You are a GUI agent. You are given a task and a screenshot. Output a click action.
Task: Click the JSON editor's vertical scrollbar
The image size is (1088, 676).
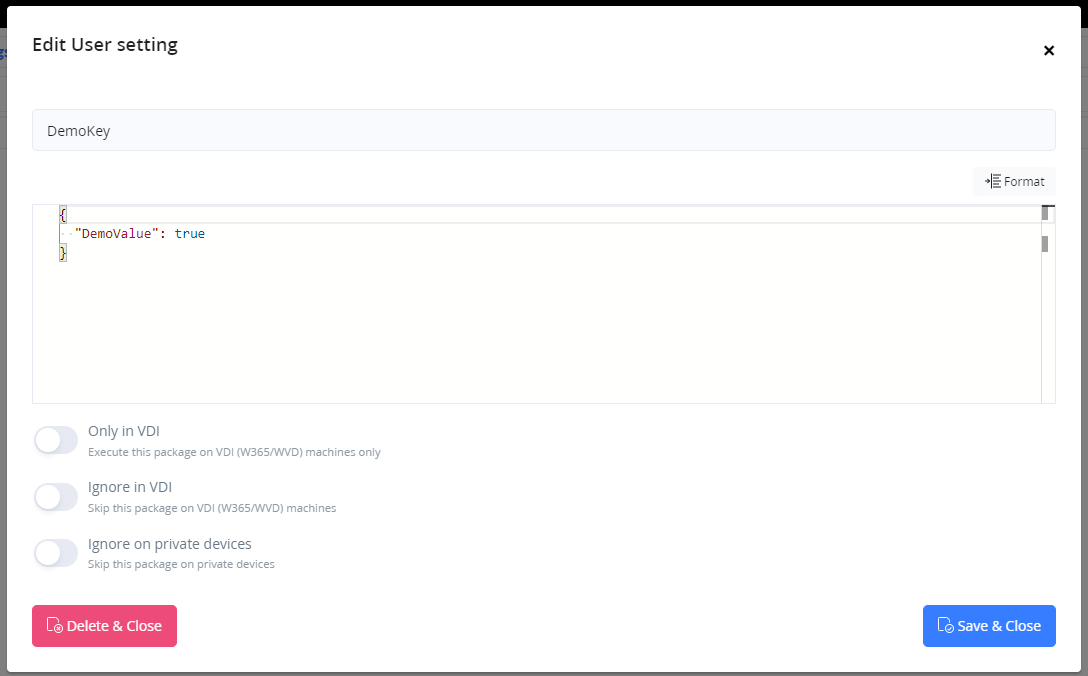1045,300
